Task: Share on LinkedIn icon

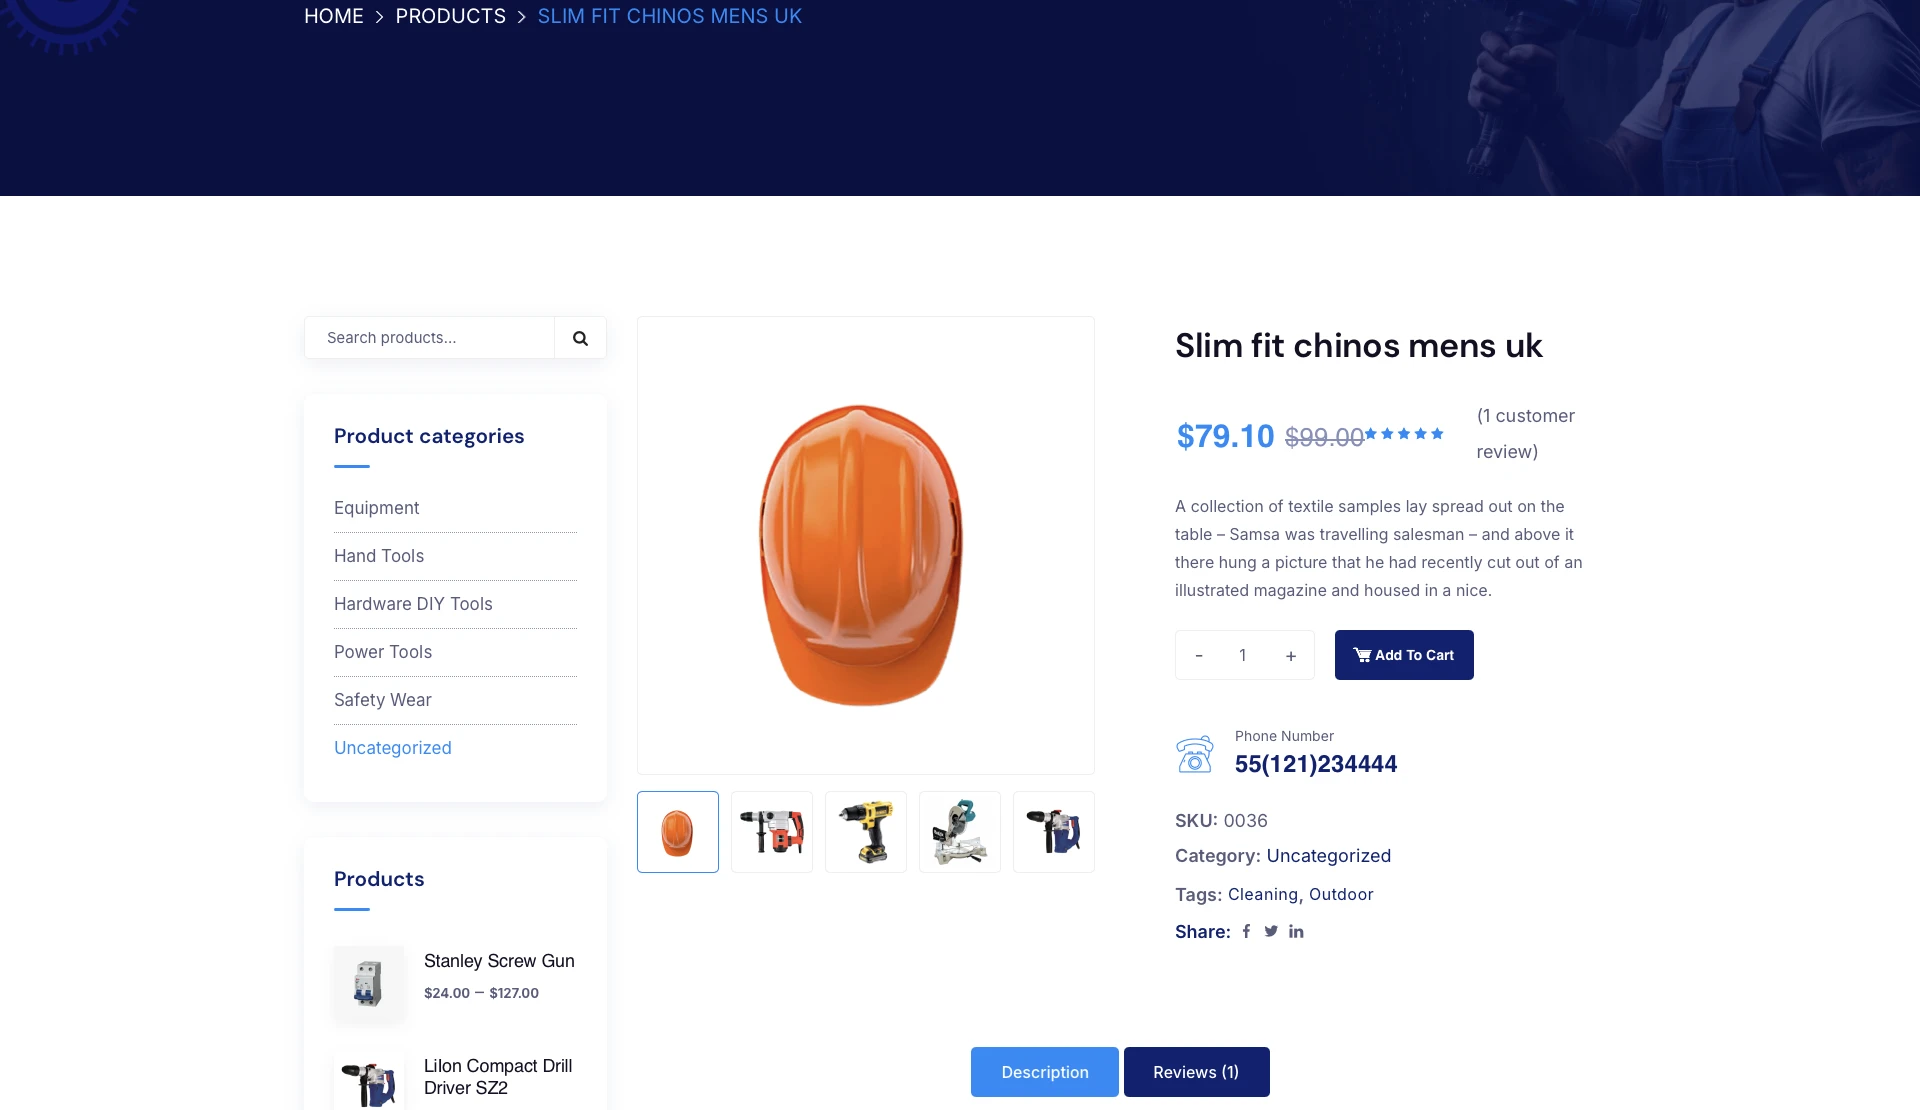Action: click(x=1296, y=932)
